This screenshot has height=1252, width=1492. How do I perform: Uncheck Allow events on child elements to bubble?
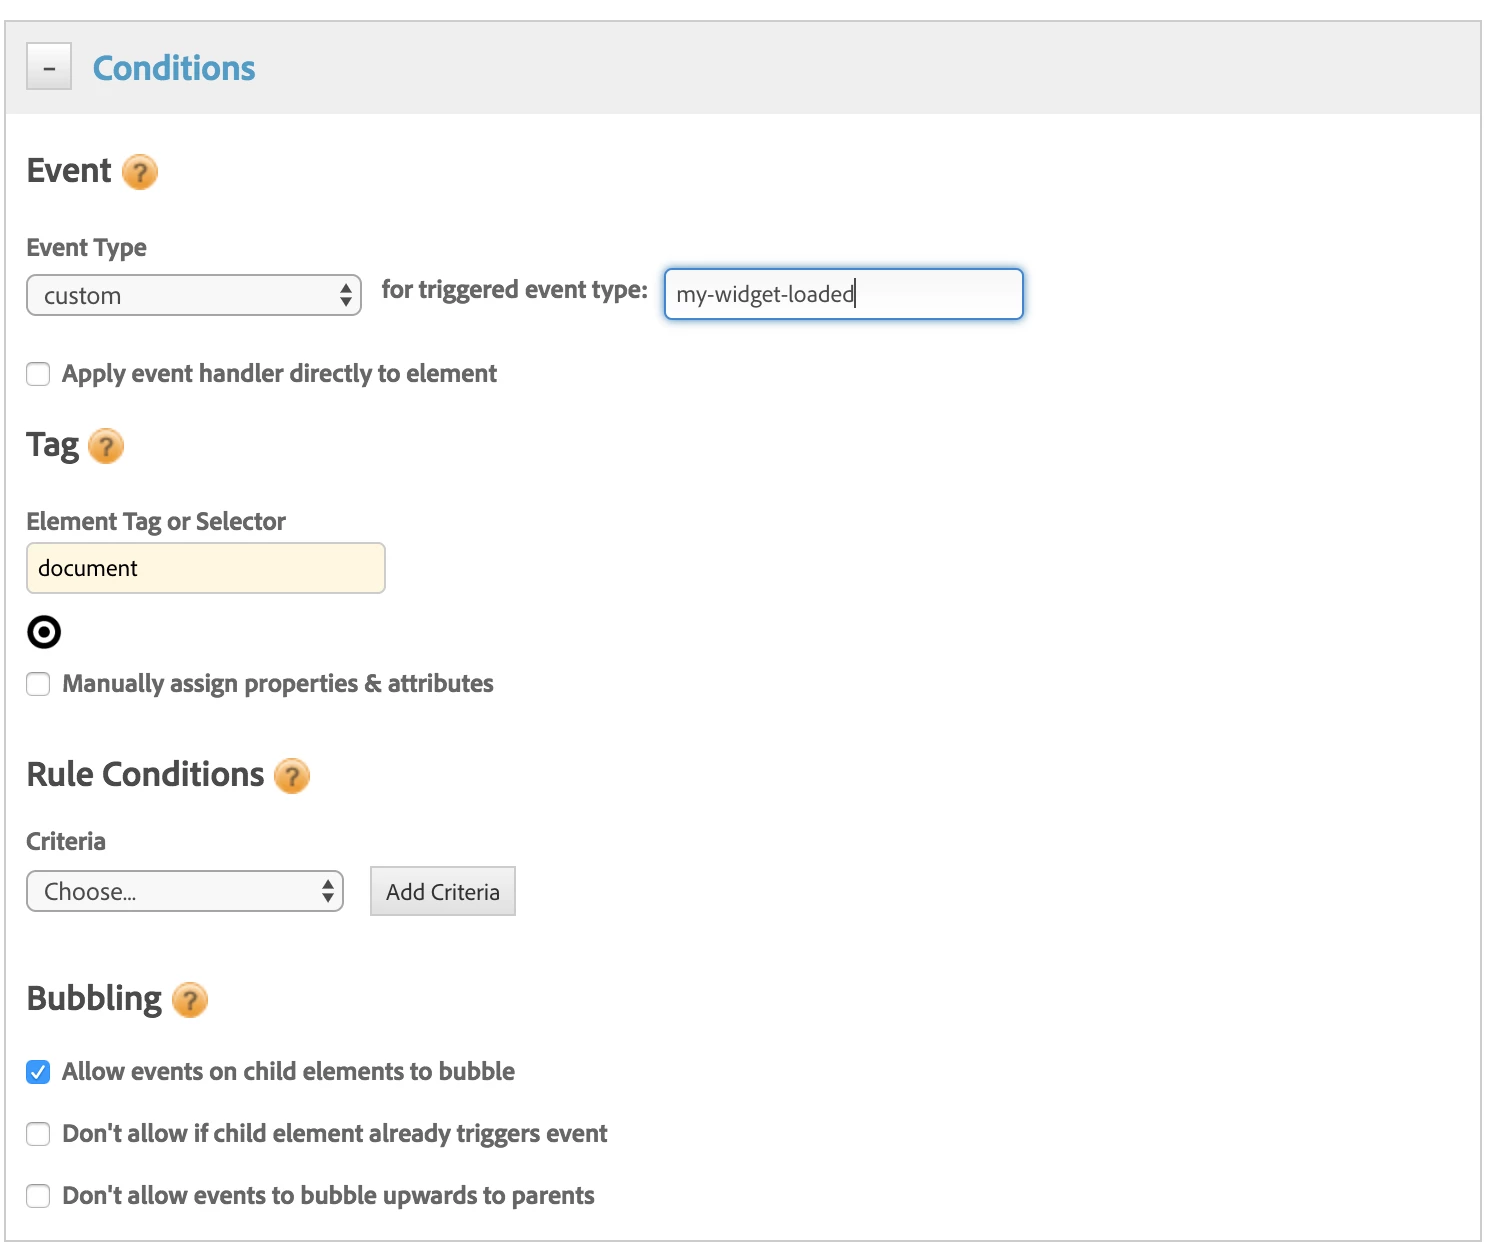click(x=38, y=1072)
